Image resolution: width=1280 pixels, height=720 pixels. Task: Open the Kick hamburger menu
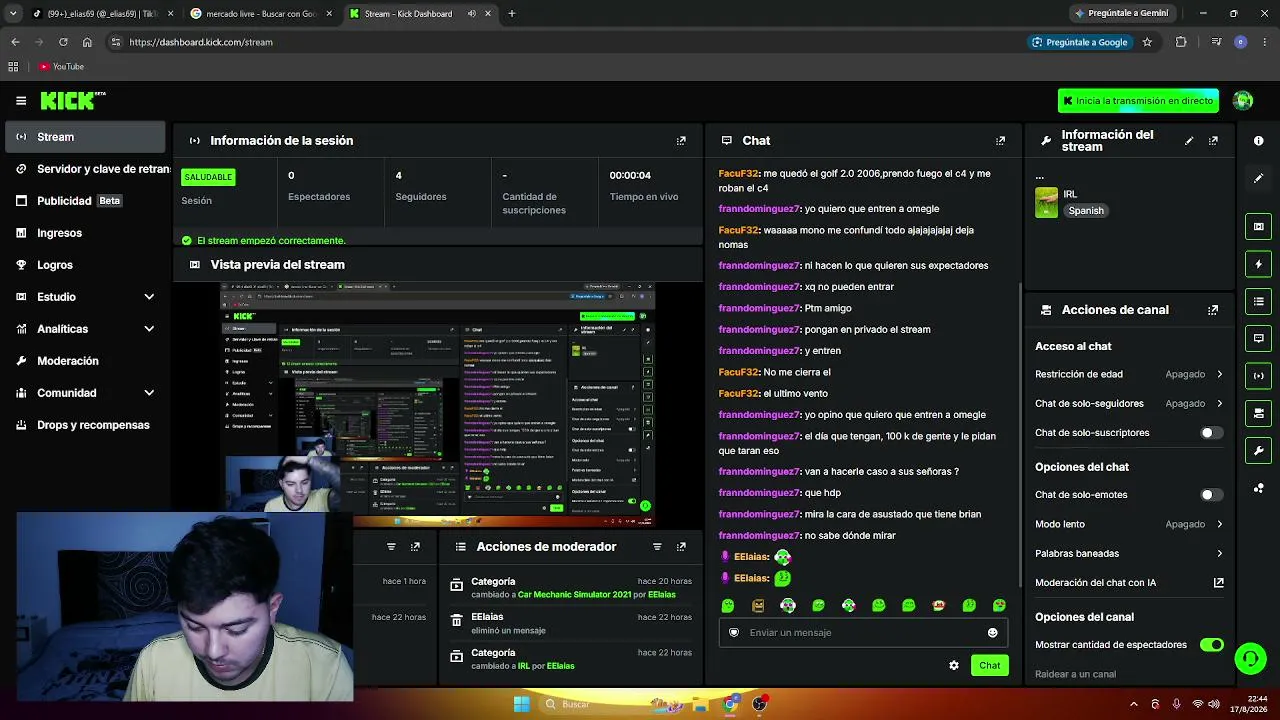pos(21,100)
